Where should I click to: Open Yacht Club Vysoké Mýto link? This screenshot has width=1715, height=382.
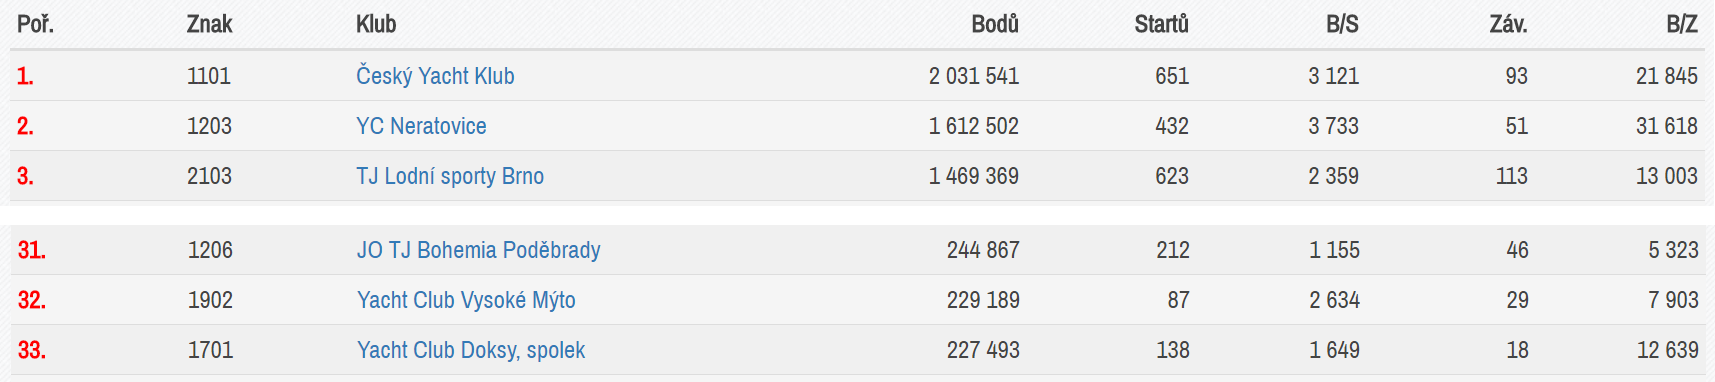(x=466, y=300)
